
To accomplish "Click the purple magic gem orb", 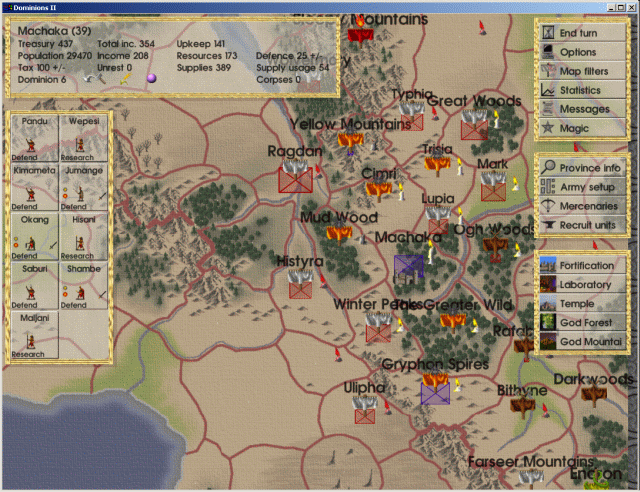I will pos(152,78).
